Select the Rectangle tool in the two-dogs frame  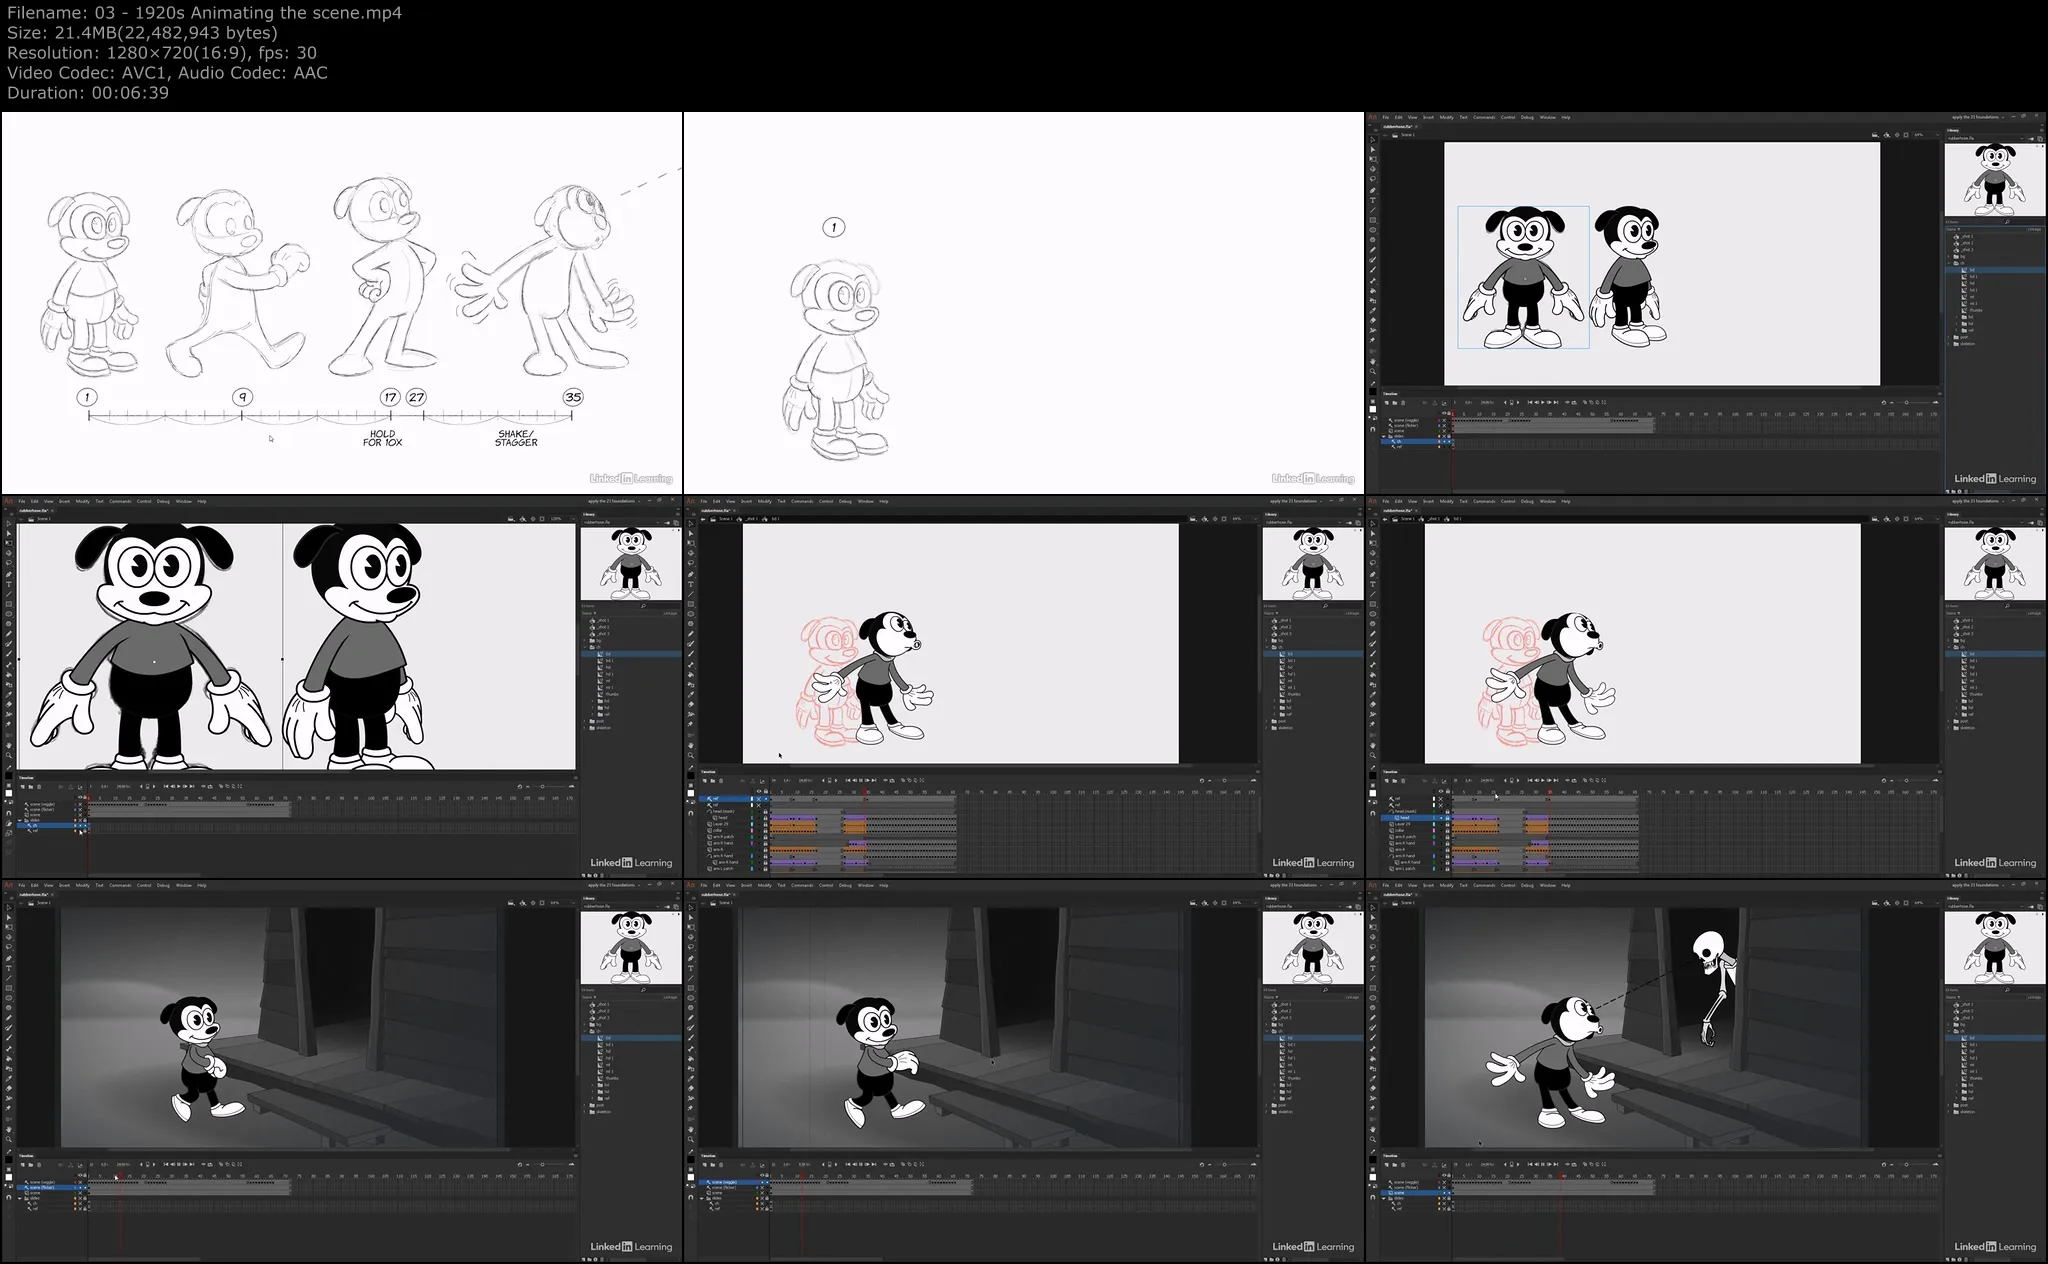[x=1373, y=220]
